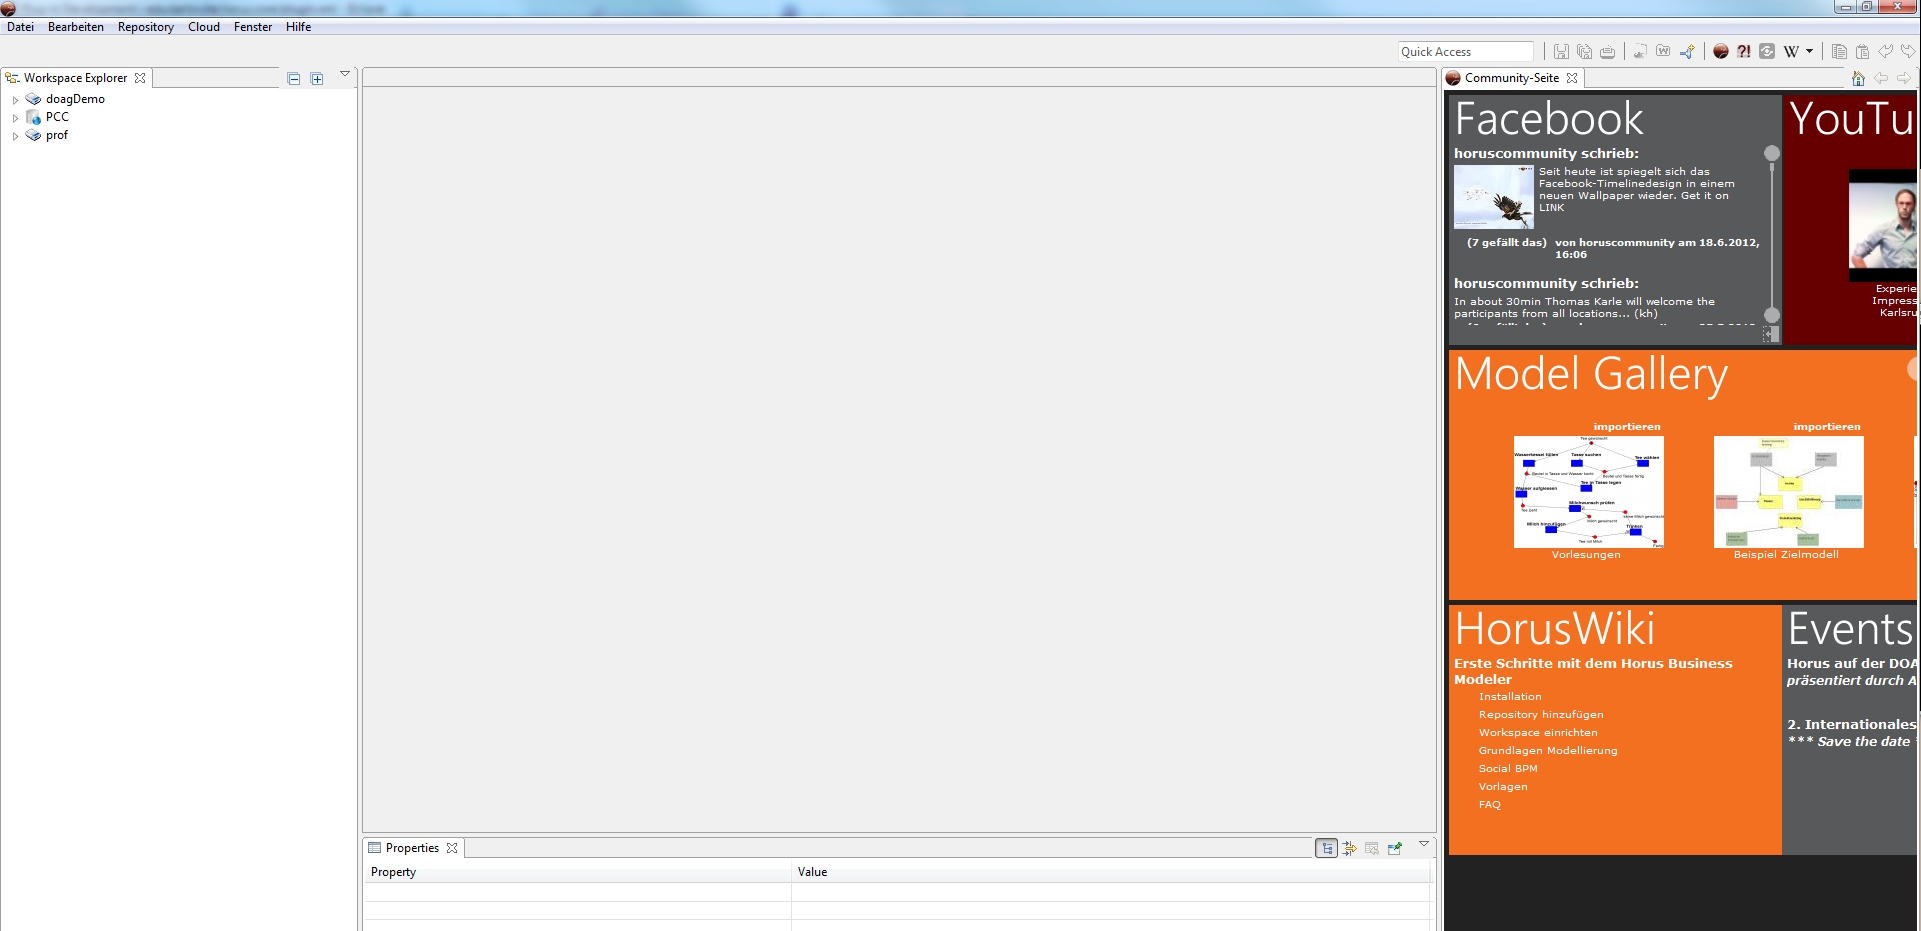Select prof in Workspace Explorer

pyautogui.click(x=57, y=135)
